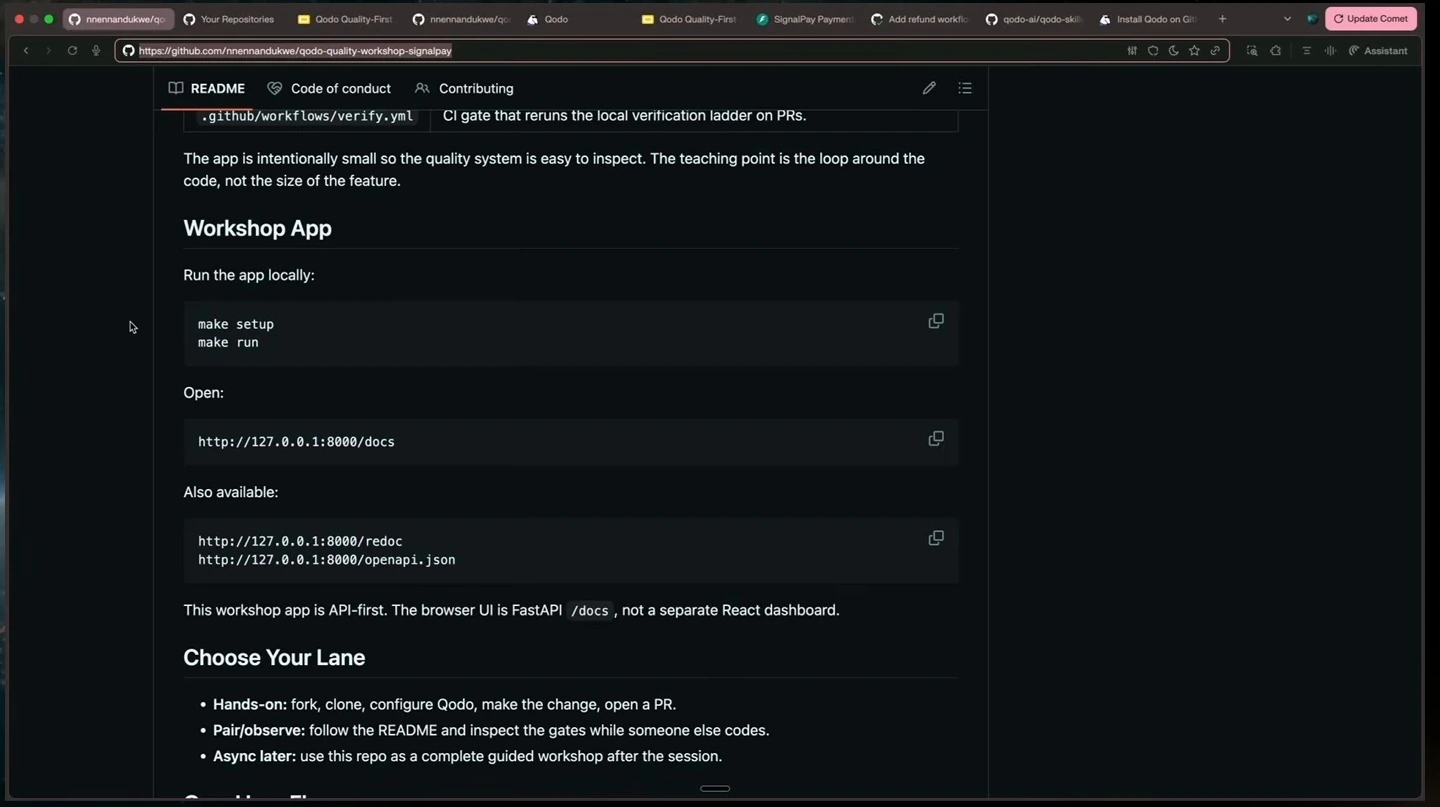1440x807 pixels.
Task: Expand the tab list dropdown chevron
Action: pos(1287,19)
